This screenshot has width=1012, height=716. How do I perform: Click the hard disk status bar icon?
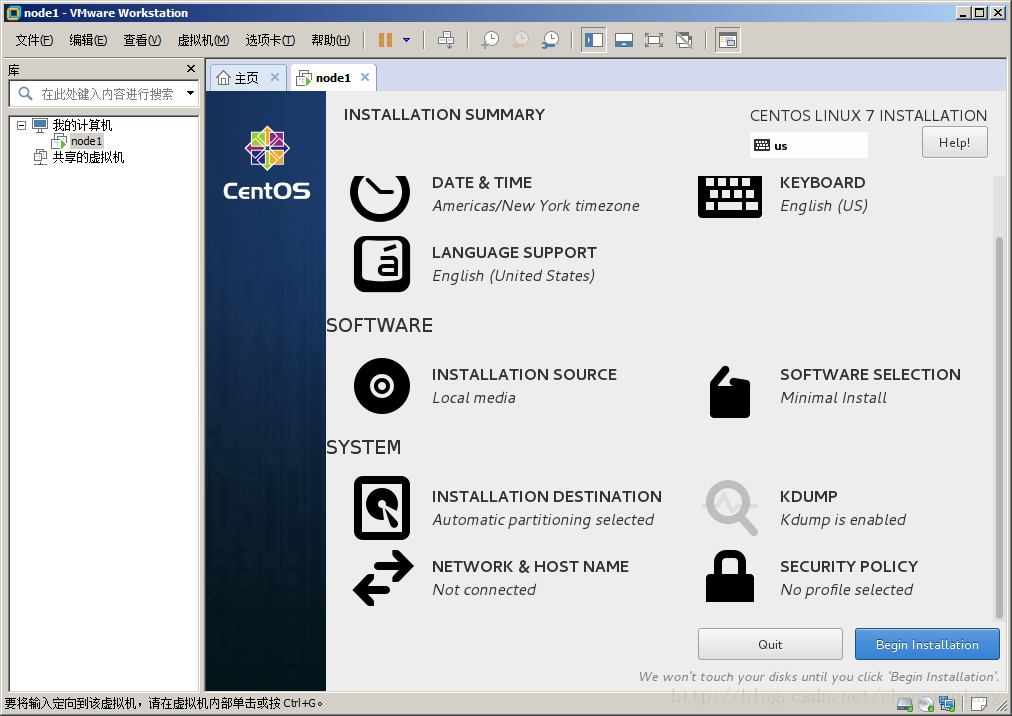905,704
